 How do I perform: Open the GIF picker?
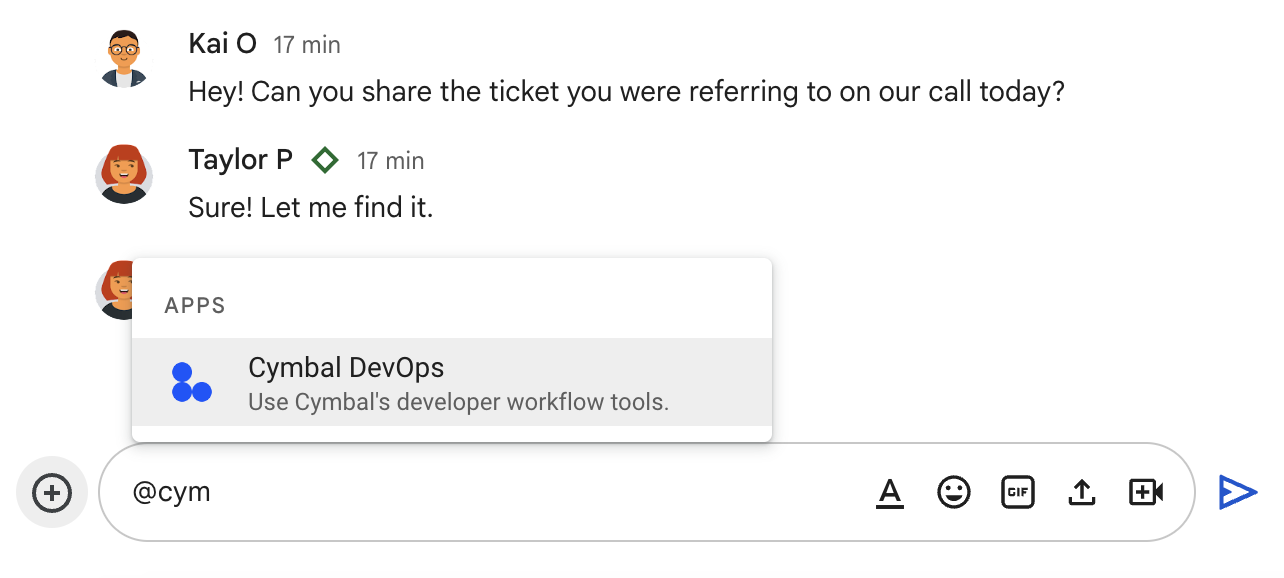[1018, 491]
